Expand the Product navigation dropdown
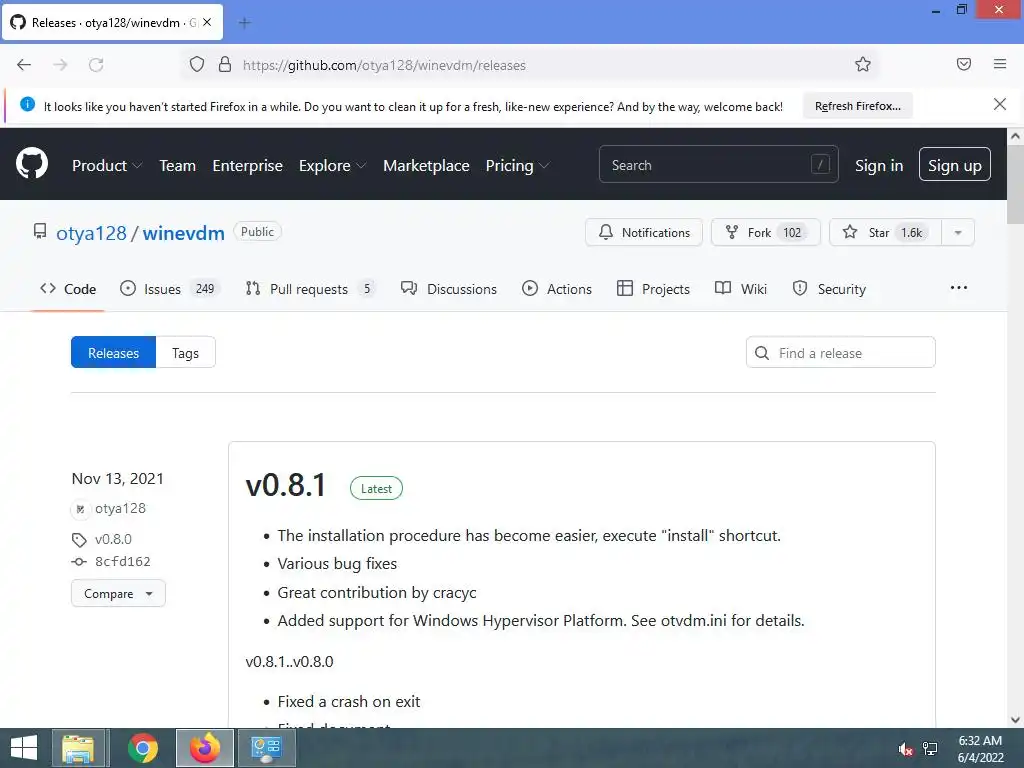 click(107, 165)
